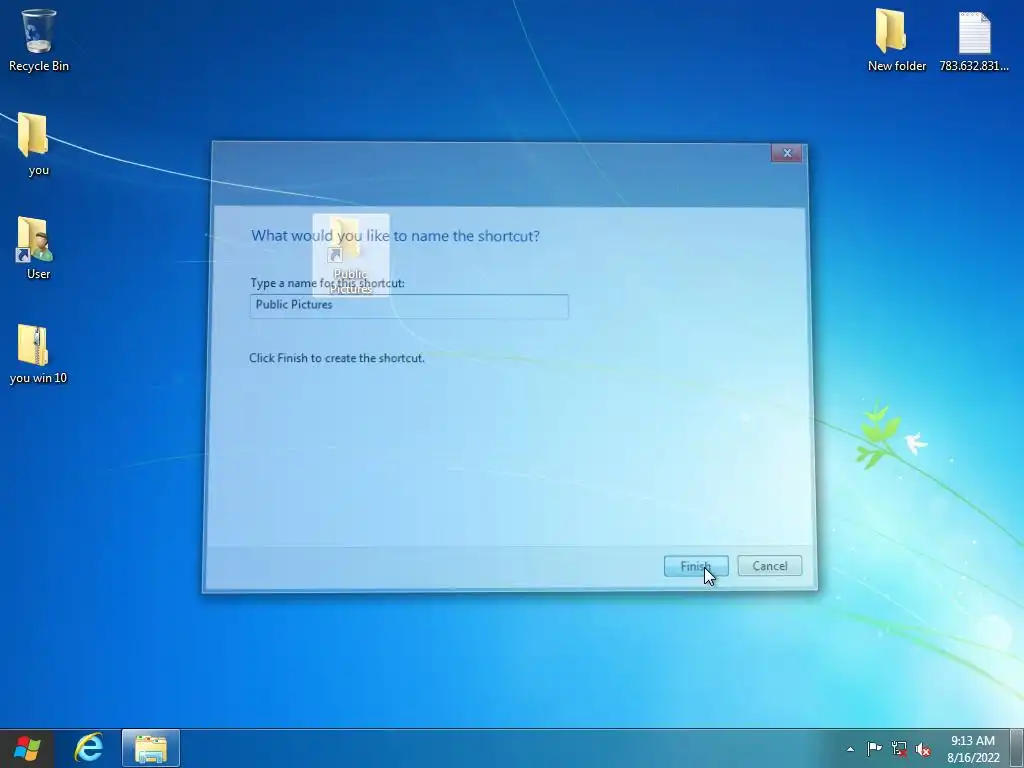
Task: Show hidden icons in system tray
Action: tap(850, 749)
